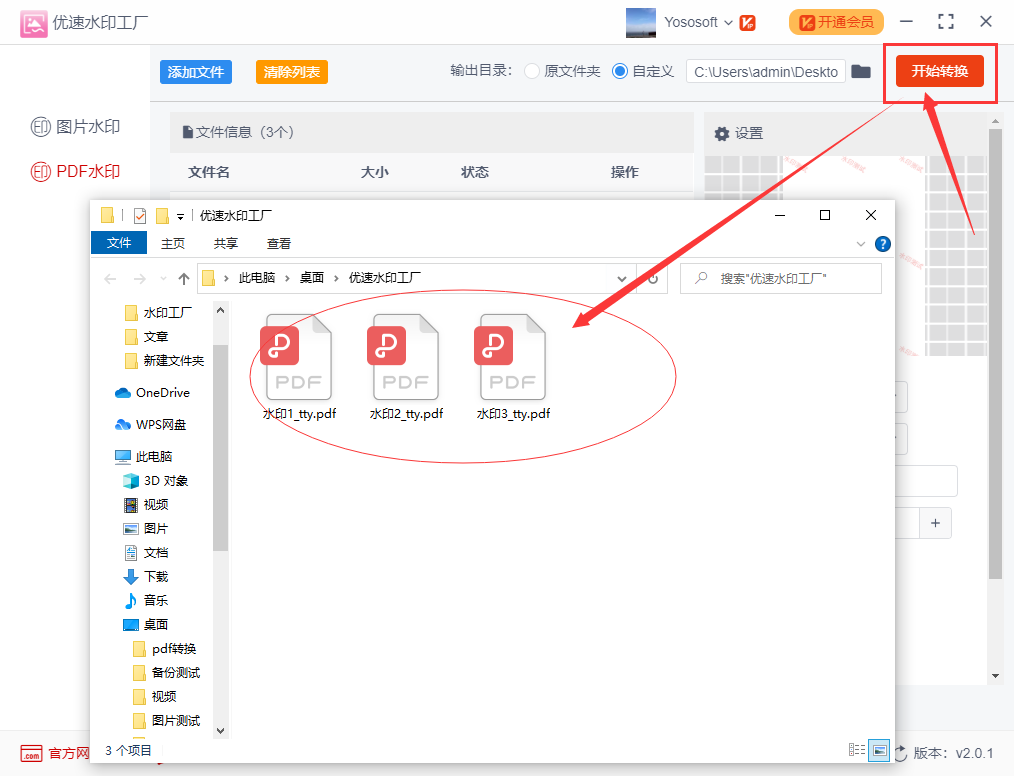Open 3D 对象 folder in sidebar

click(x=156, y=480)
